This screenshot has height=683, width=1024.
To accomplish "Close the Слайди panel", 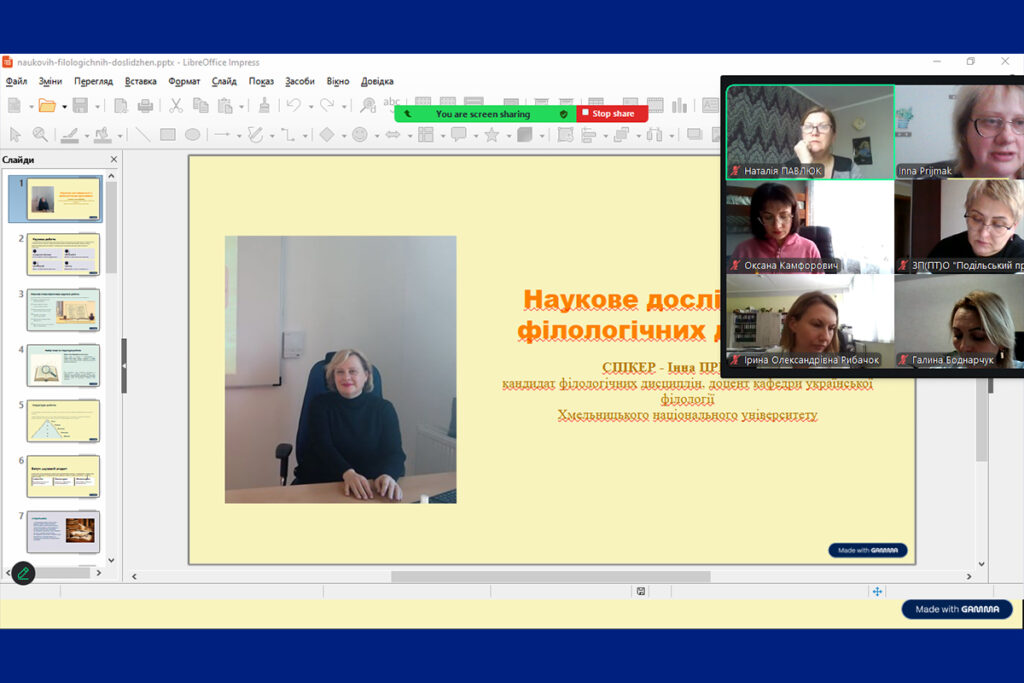I will [113, 159].
